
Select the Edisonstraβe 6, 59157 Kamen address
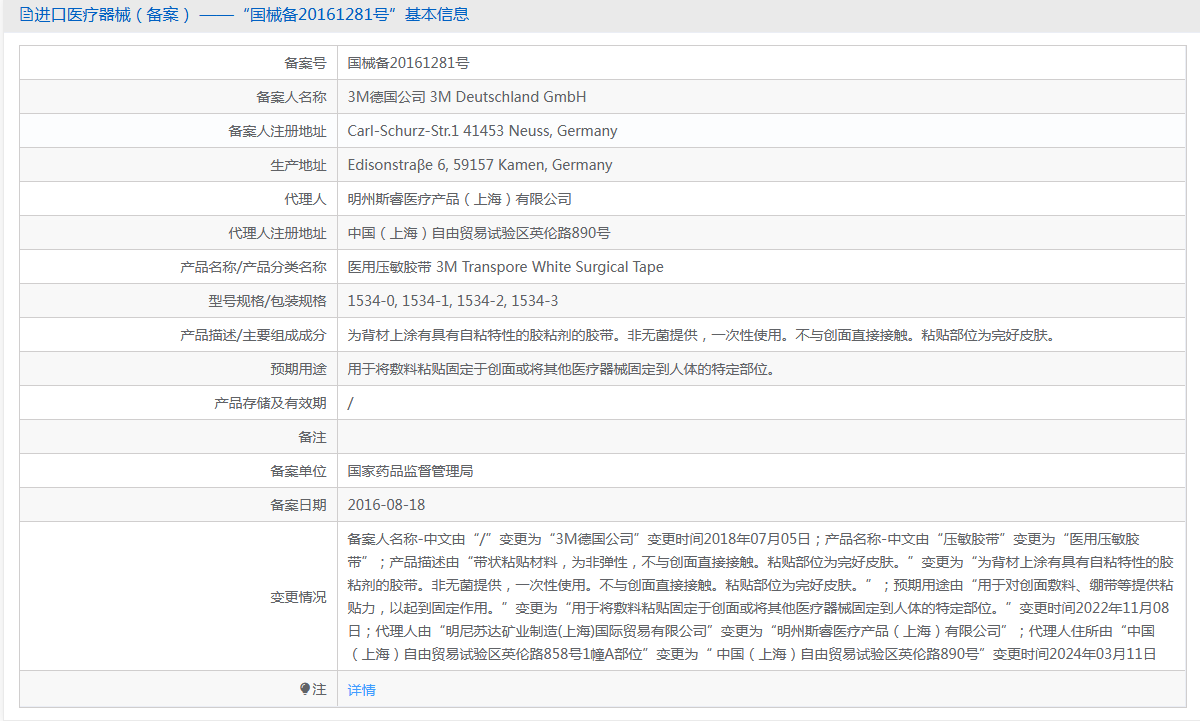tap(480, 165)
